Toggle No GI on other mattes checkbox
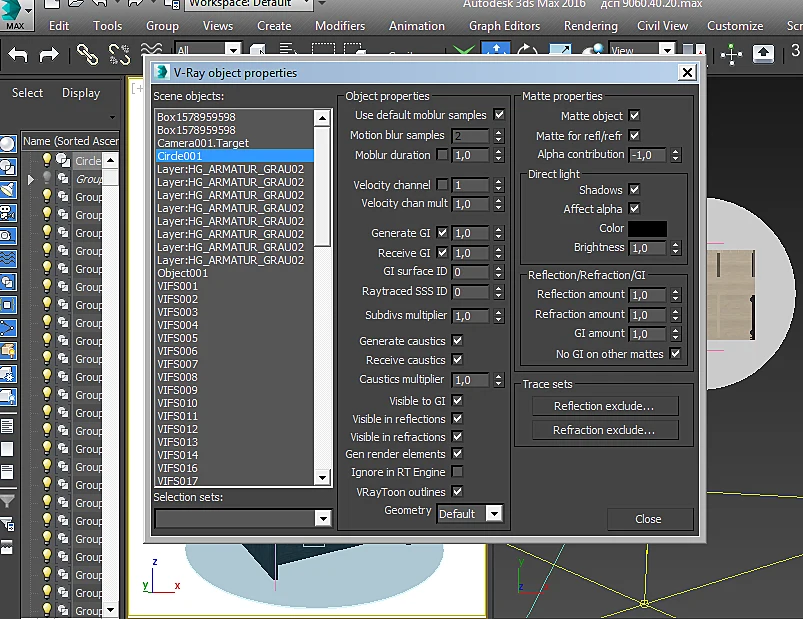Image resolution: width=803 pixels, height=619 pixels. click(x=675, y=354)
